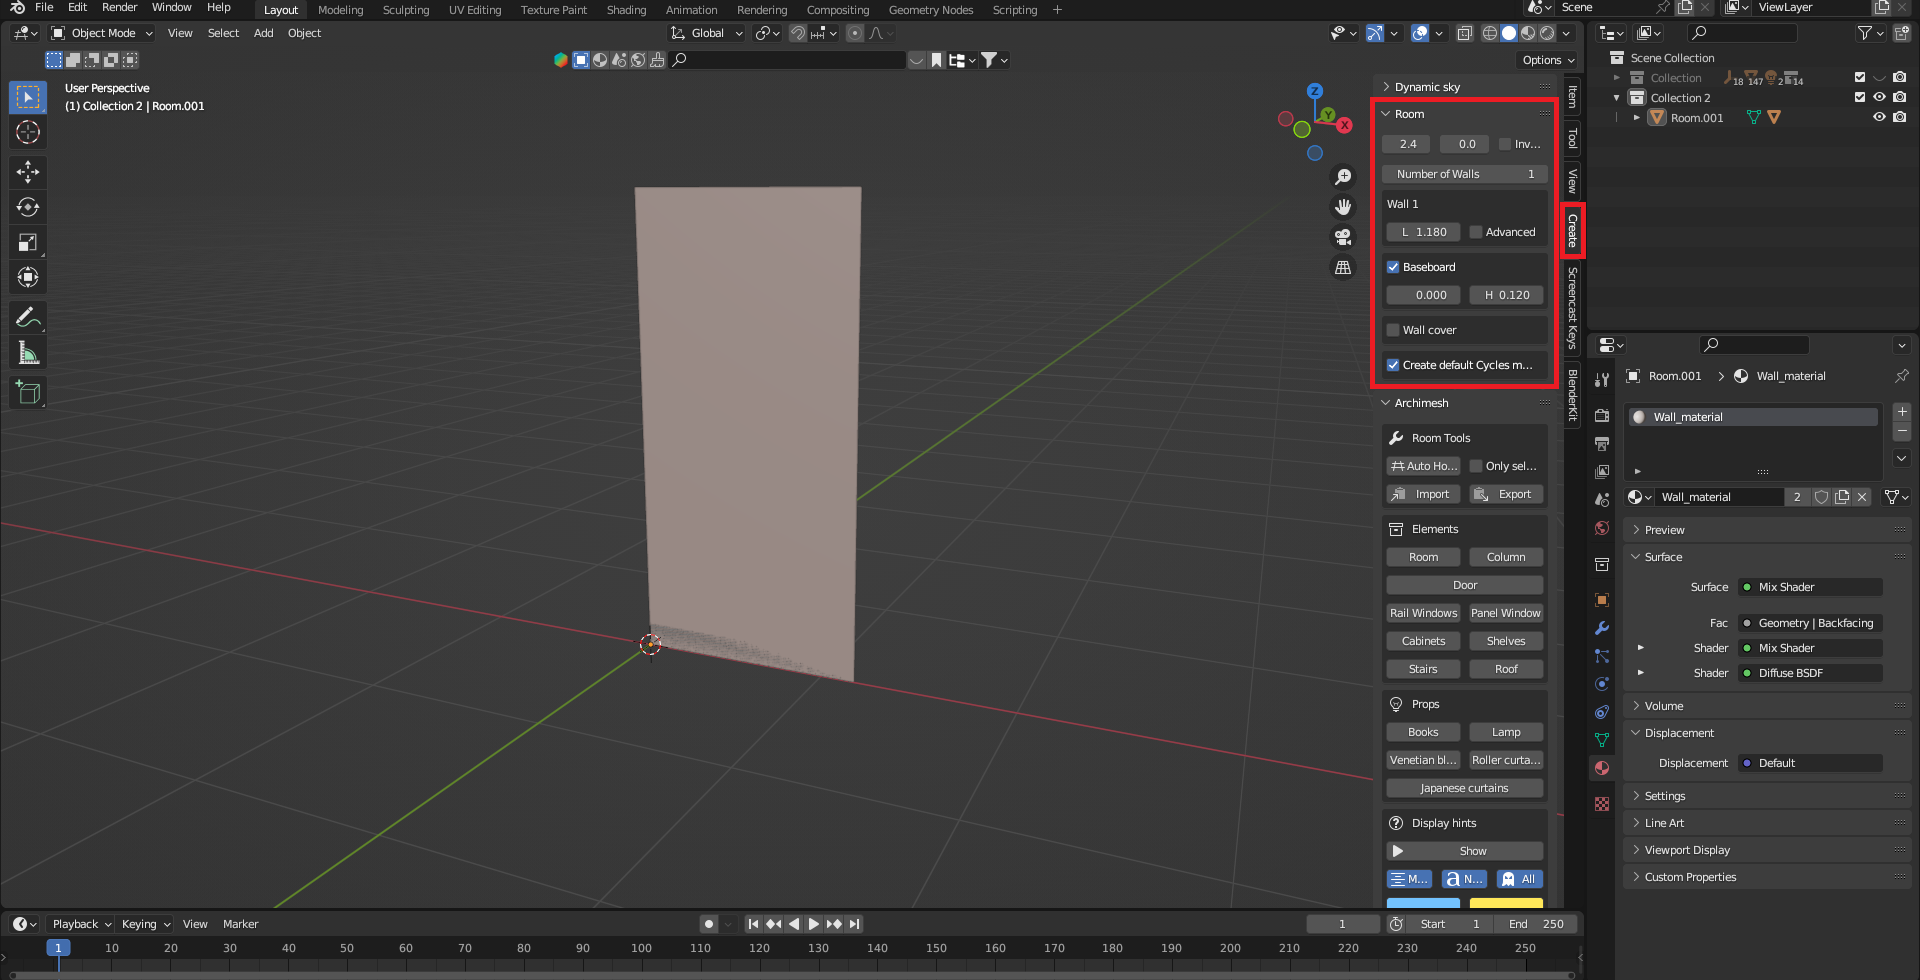Select the Measure tool
The width and height of the screenshot is (1920, 980).
[x=28, y=353]
